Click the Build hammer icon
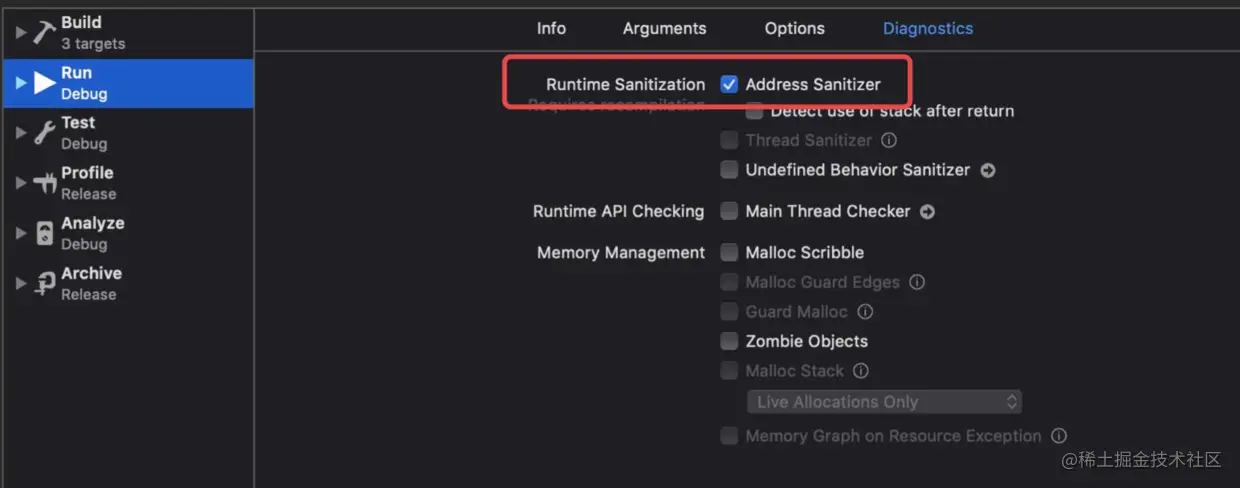Viewport: 1240px width, 488px height. point(43,33)
